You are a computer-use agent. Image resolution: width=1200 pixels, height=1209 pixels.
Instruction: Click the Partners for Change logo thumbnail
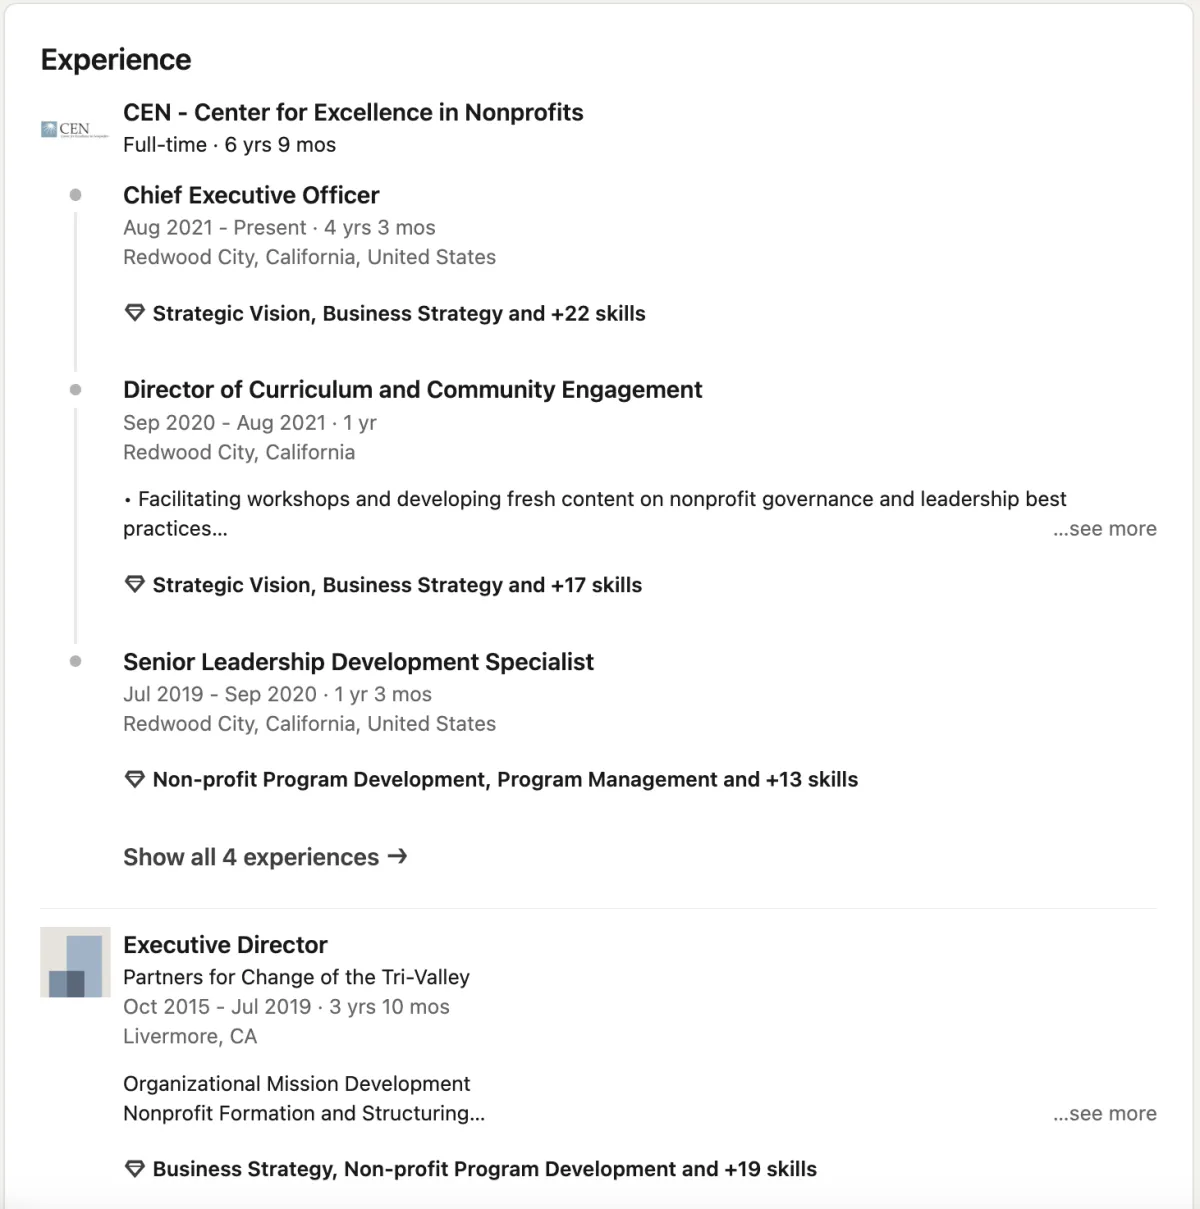75,962
